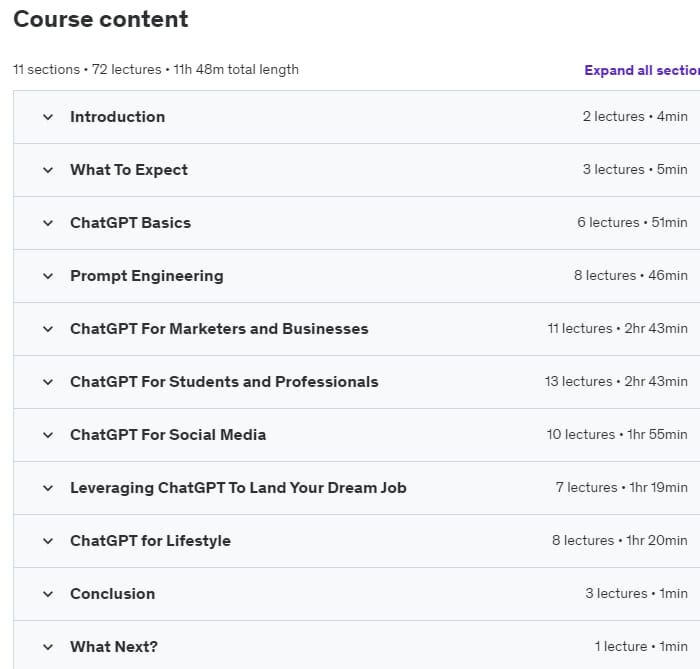Expand ChatGPT For Social Media chevron

(x=48, y=435)
